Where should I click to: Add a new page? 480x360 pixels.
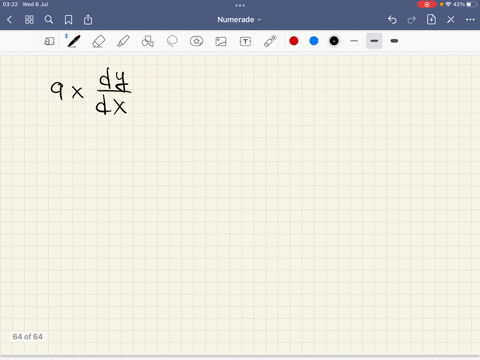[431, 19]
